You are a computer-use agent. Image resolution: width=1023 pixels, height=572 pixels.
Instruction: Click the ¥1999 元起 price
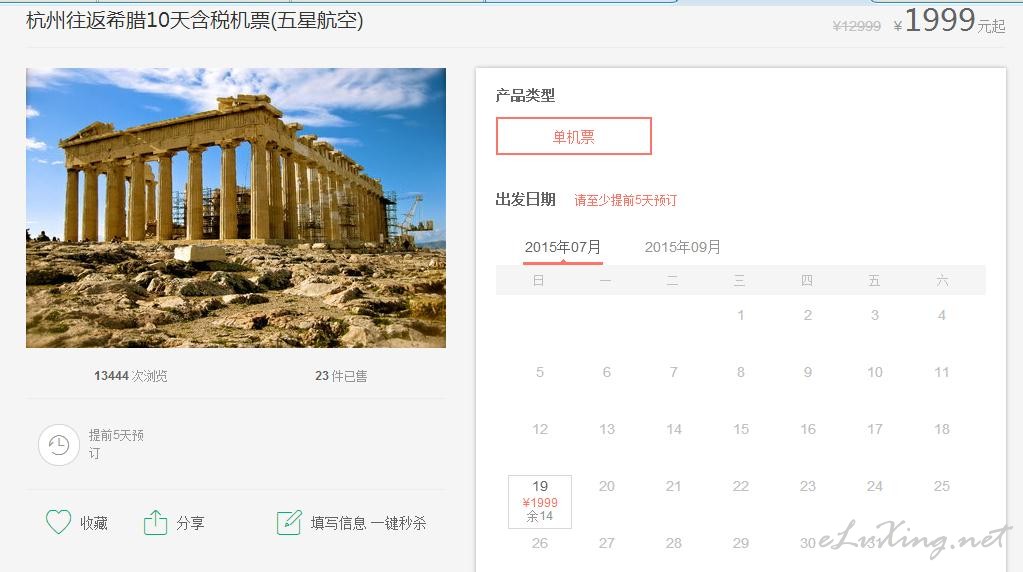tap(949, 21)
